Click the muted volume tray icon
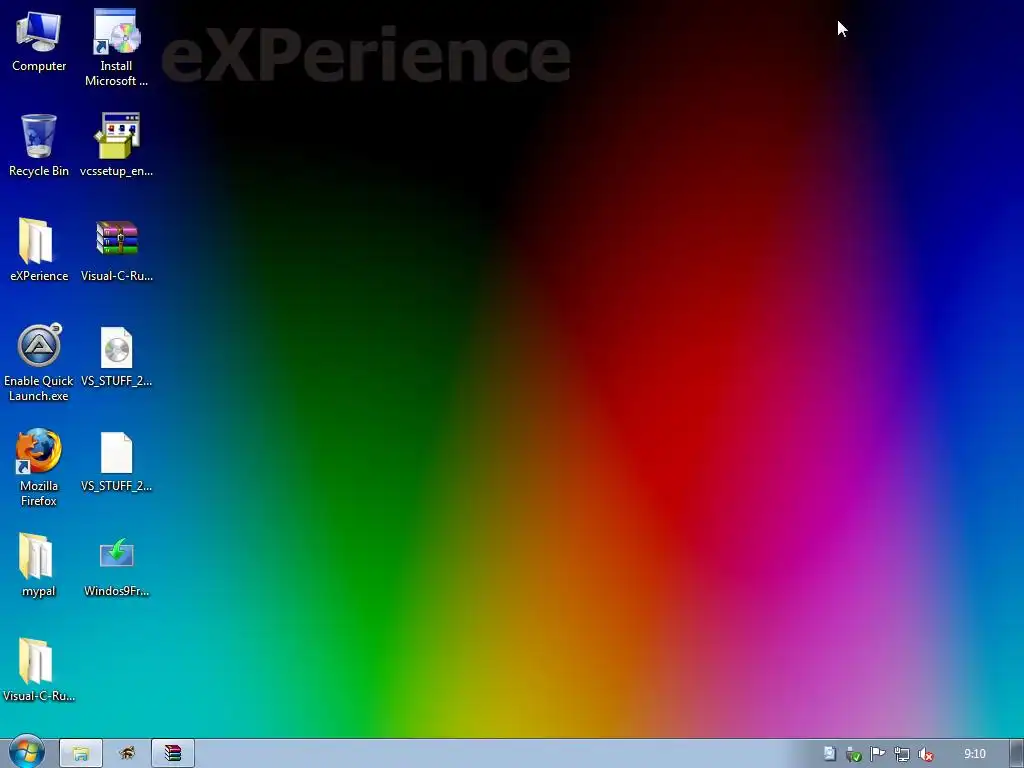This screenshot has height=768, width=1024. tap(925, 754)
